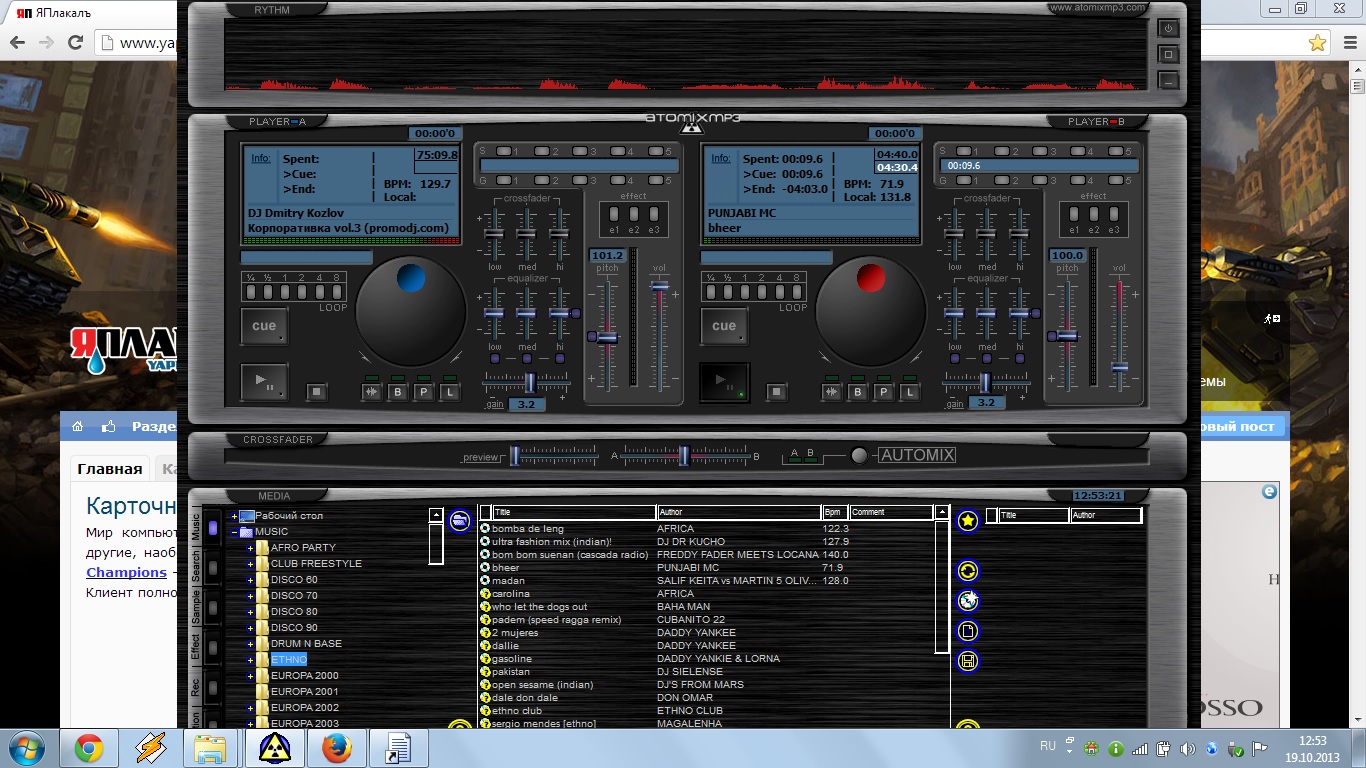
Task: Expand the Рабочий стол tree node
Action: click(235, 516)
